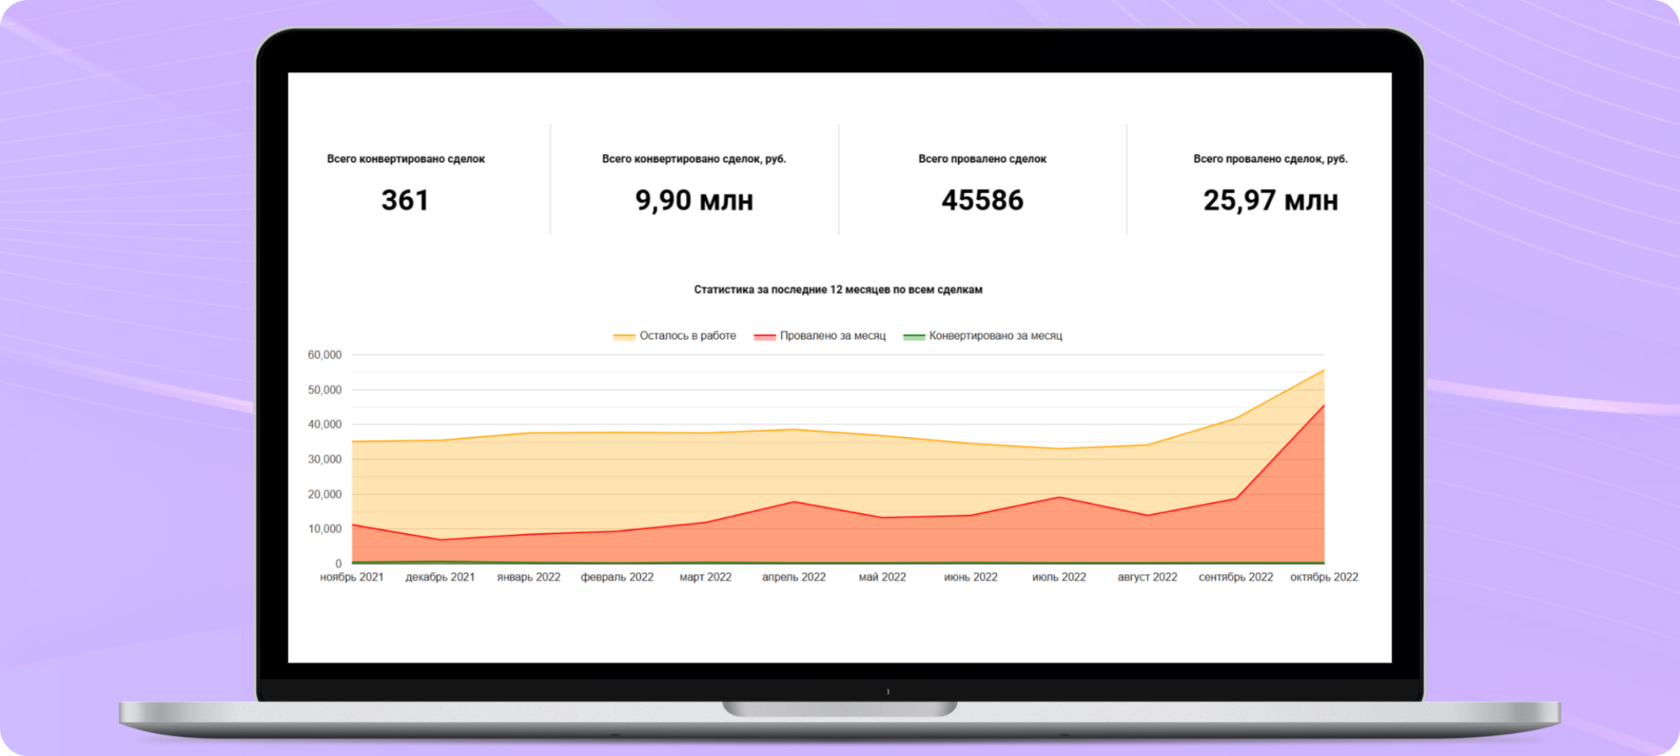Click the 'апрель 2022' axis label
The width and height of the screenshot is (1680, 756).
(x=794, y=577)
